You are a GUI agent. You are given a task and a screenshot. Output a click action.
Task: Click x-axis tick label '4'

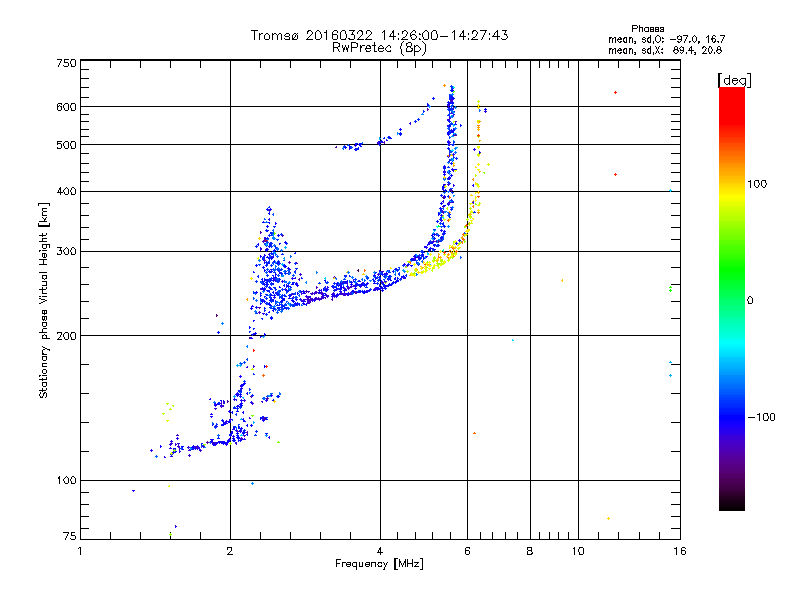[x=380, y=551]
